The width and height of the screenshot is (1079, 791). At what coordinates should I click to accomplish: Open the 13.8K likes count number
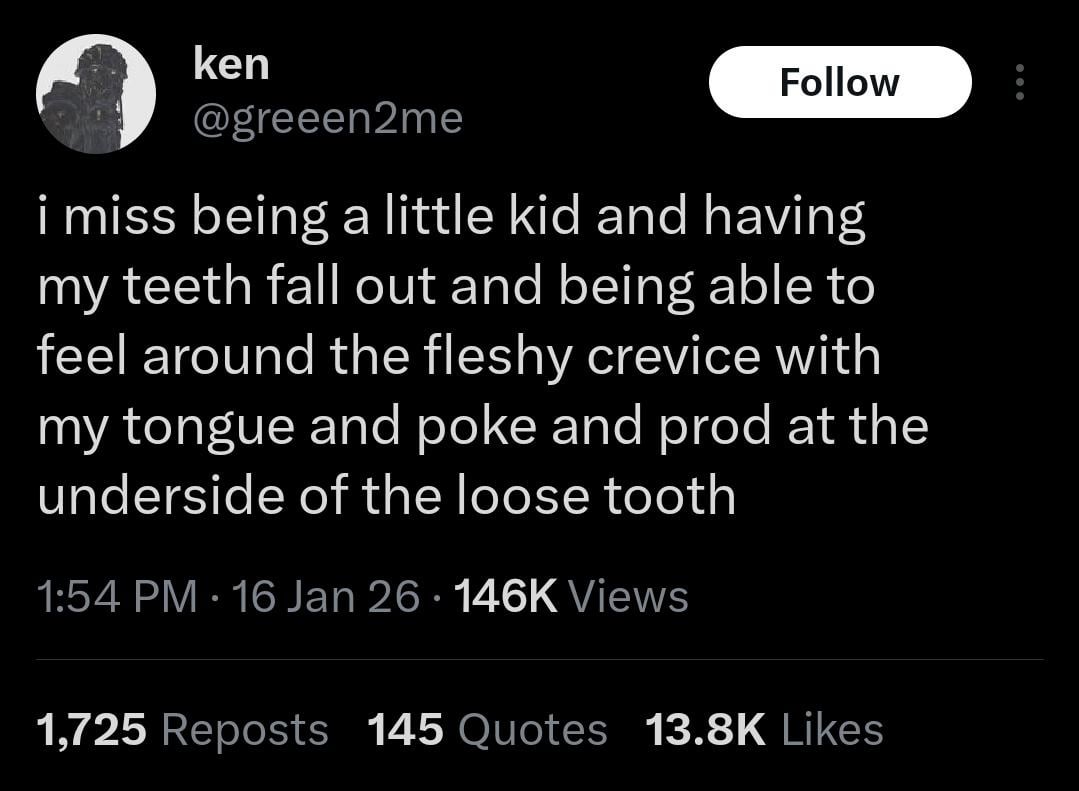pos(705,729)
